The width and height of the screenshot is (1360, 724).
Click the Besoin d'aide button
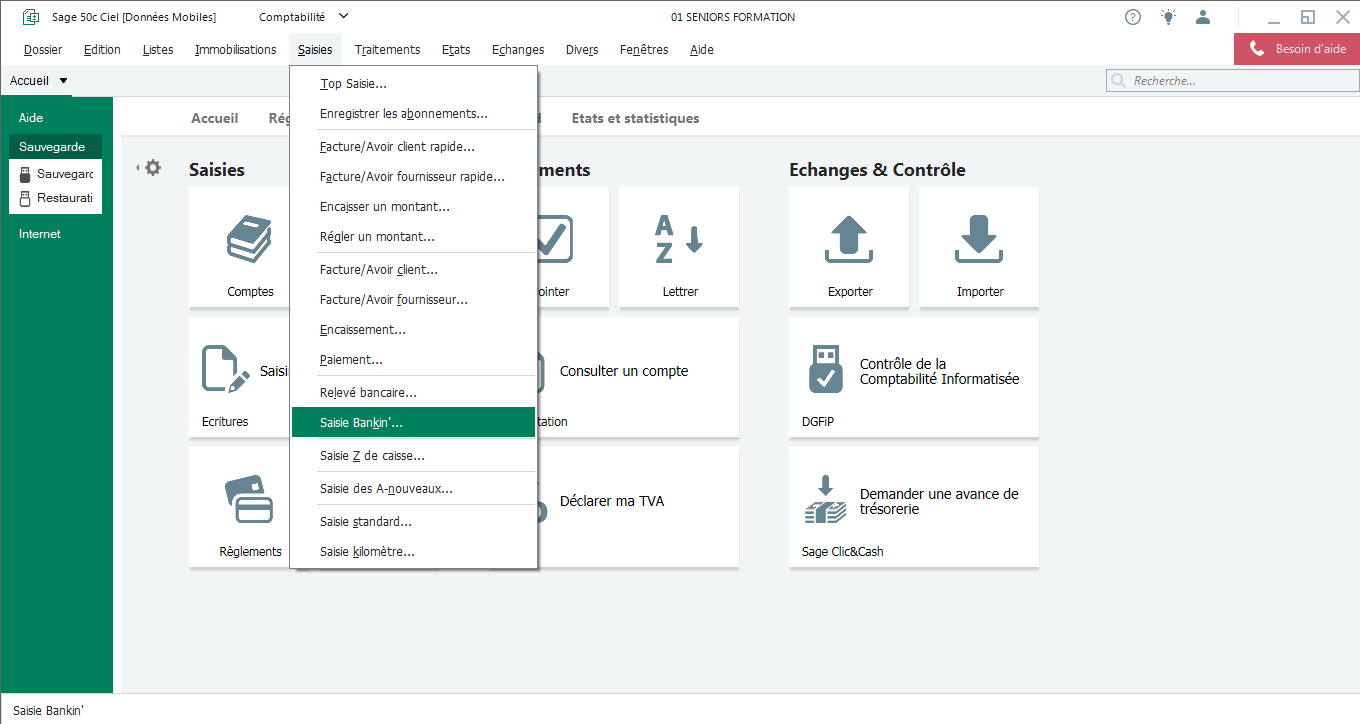[x=1297, y=49]
